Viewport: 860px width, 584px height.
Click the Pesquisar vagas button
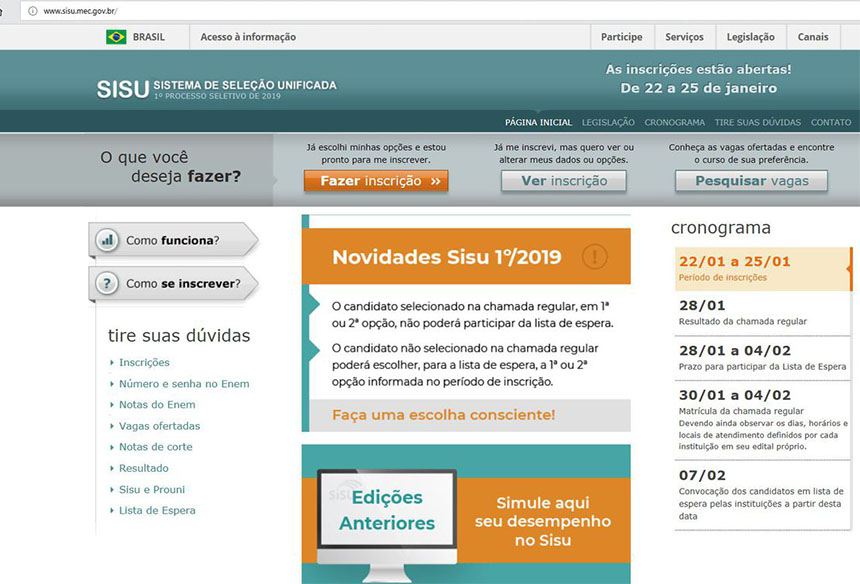click(751, 181)
